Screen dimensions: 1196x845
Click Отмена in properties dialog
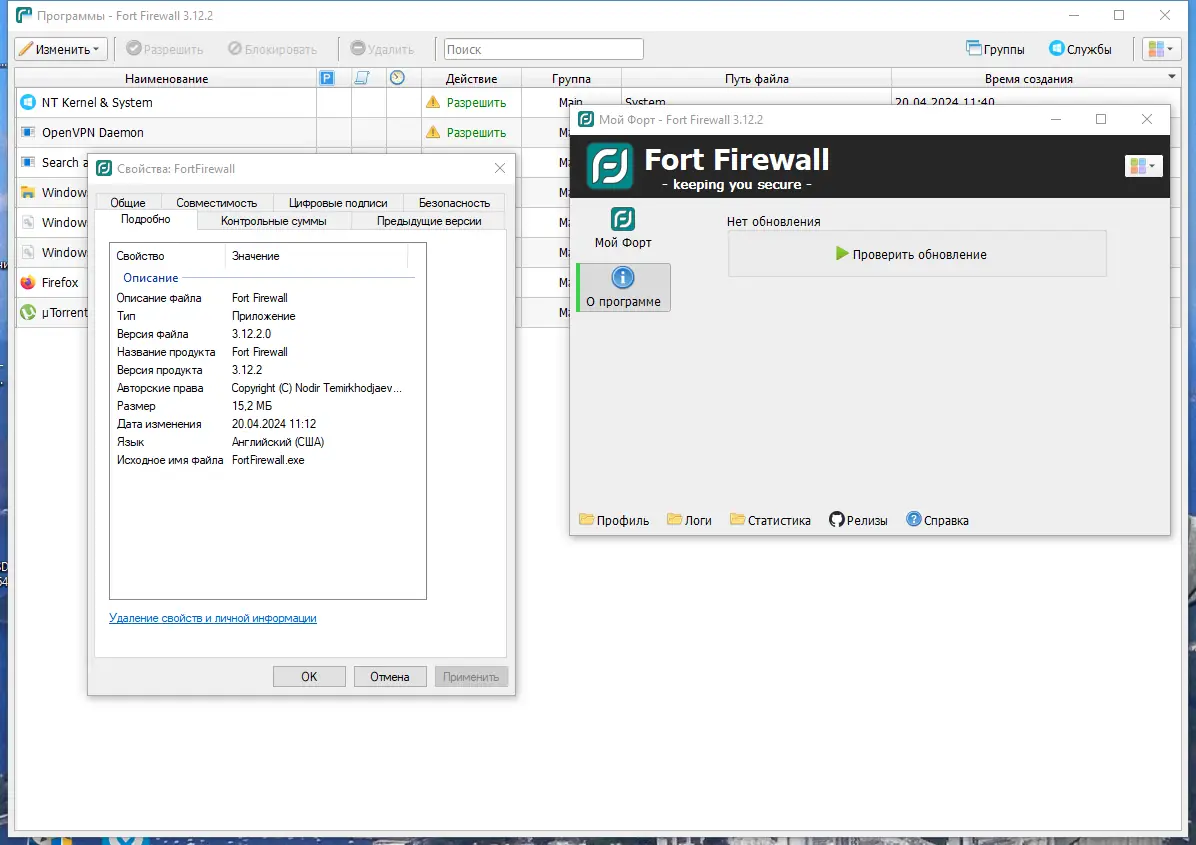(x=390, y=676)
